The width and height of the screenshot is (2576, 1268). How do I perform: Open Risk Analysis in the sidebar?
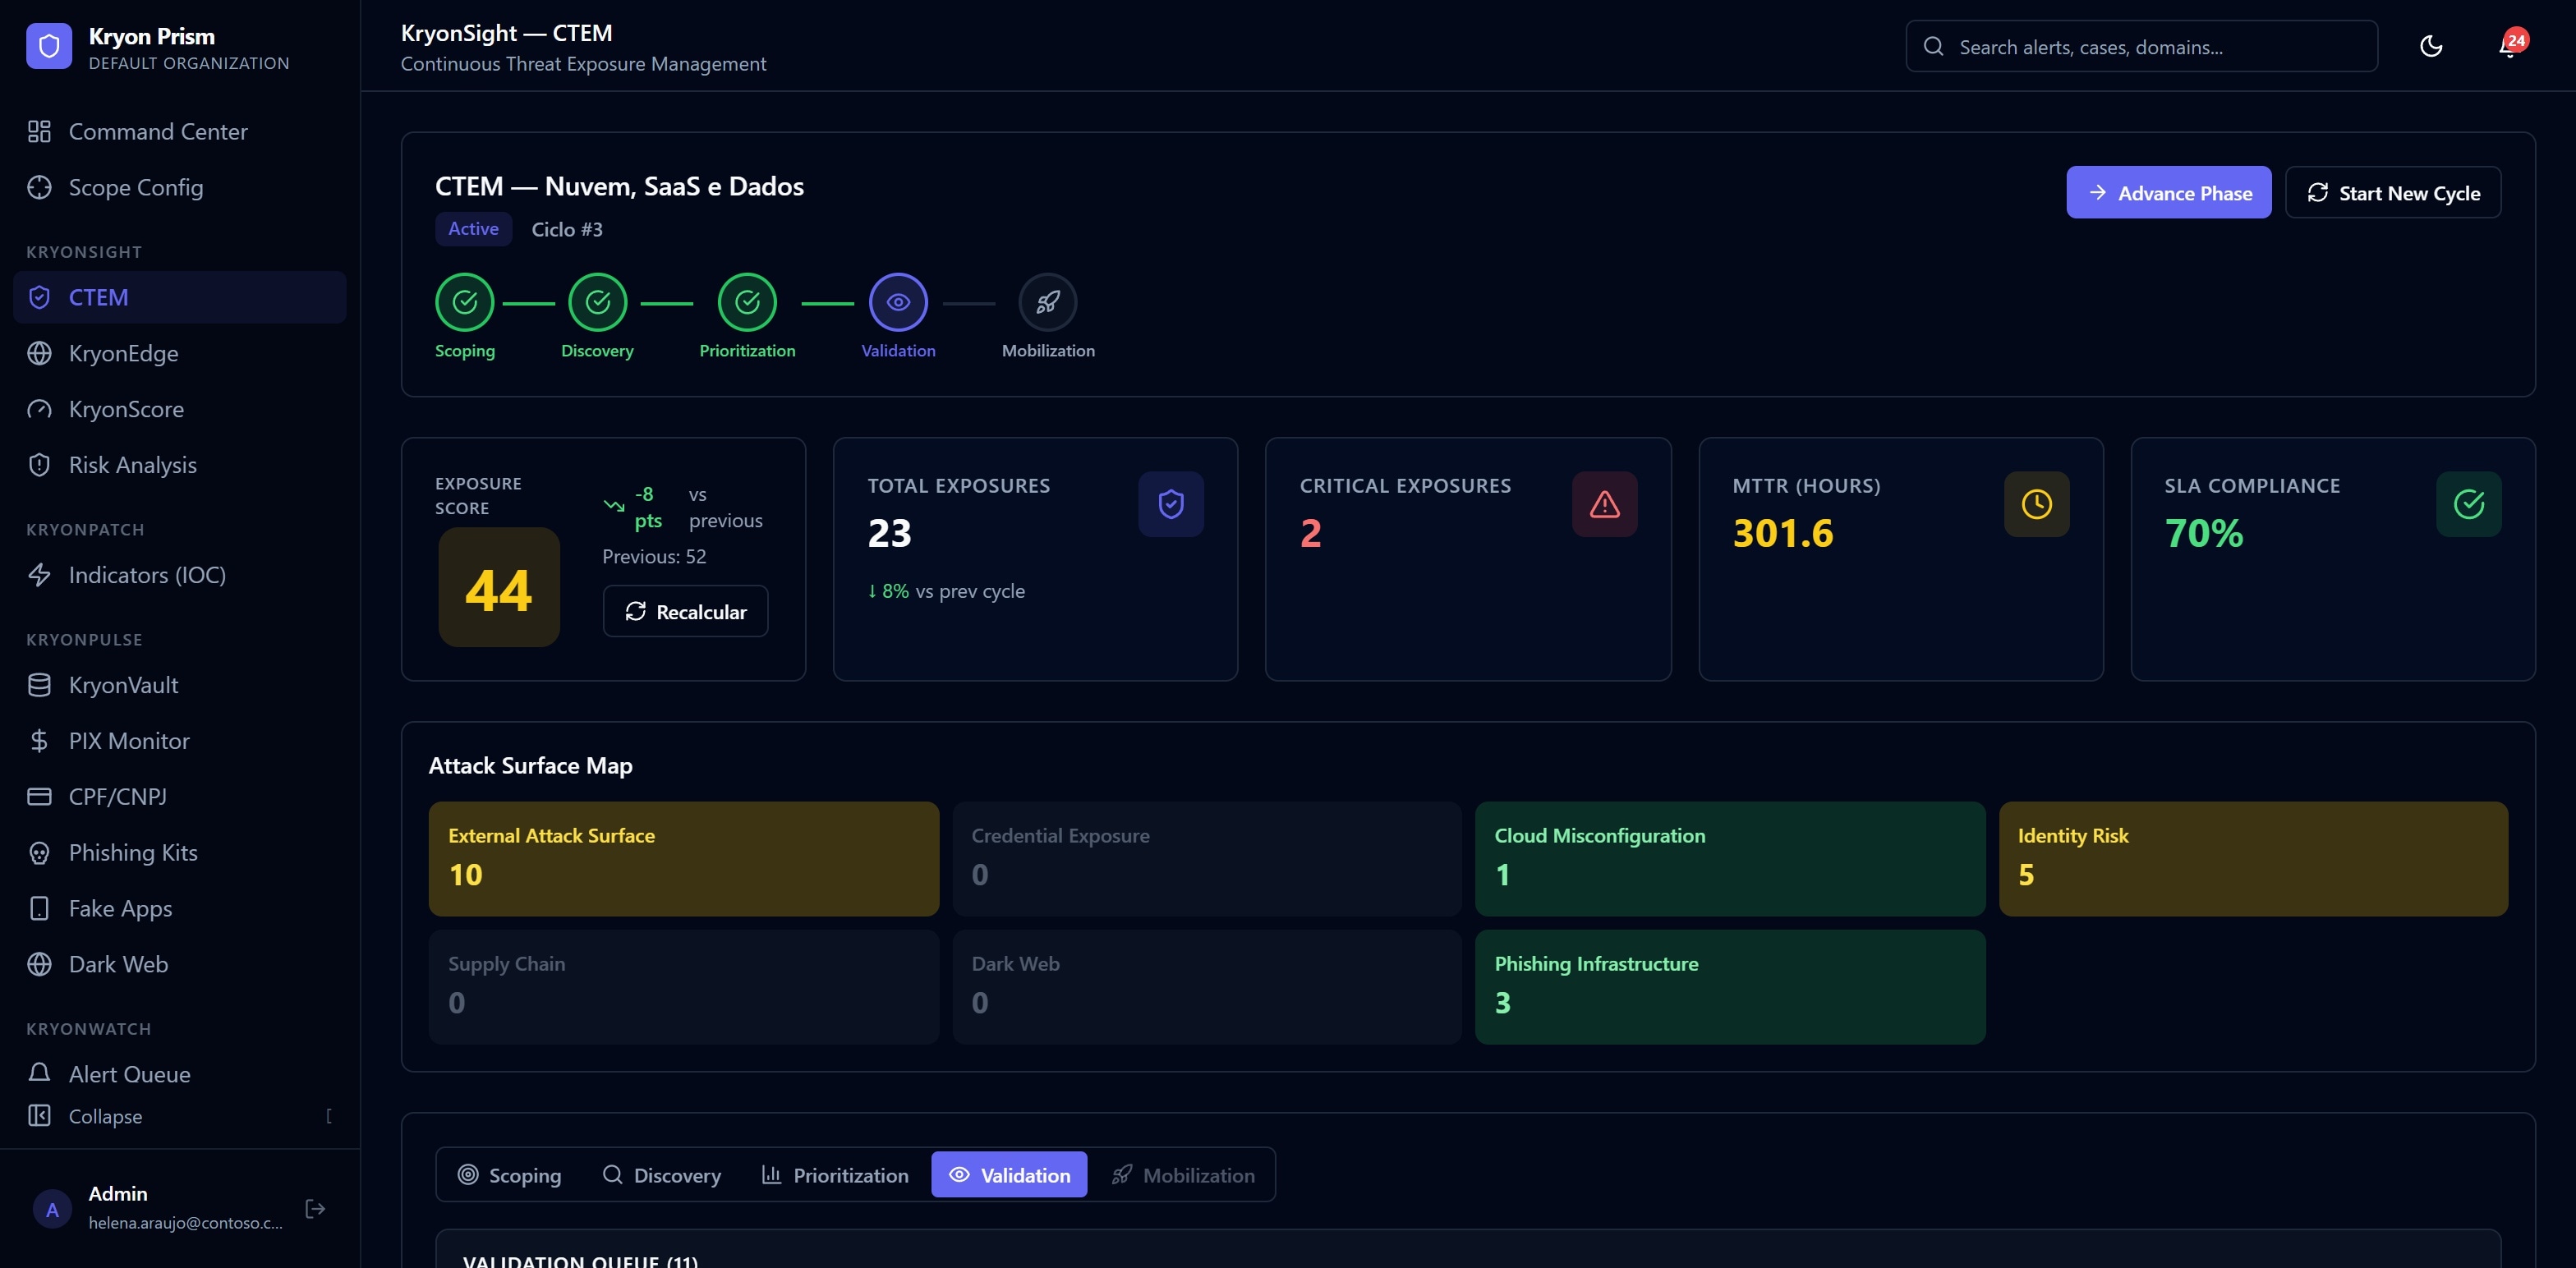180,465
